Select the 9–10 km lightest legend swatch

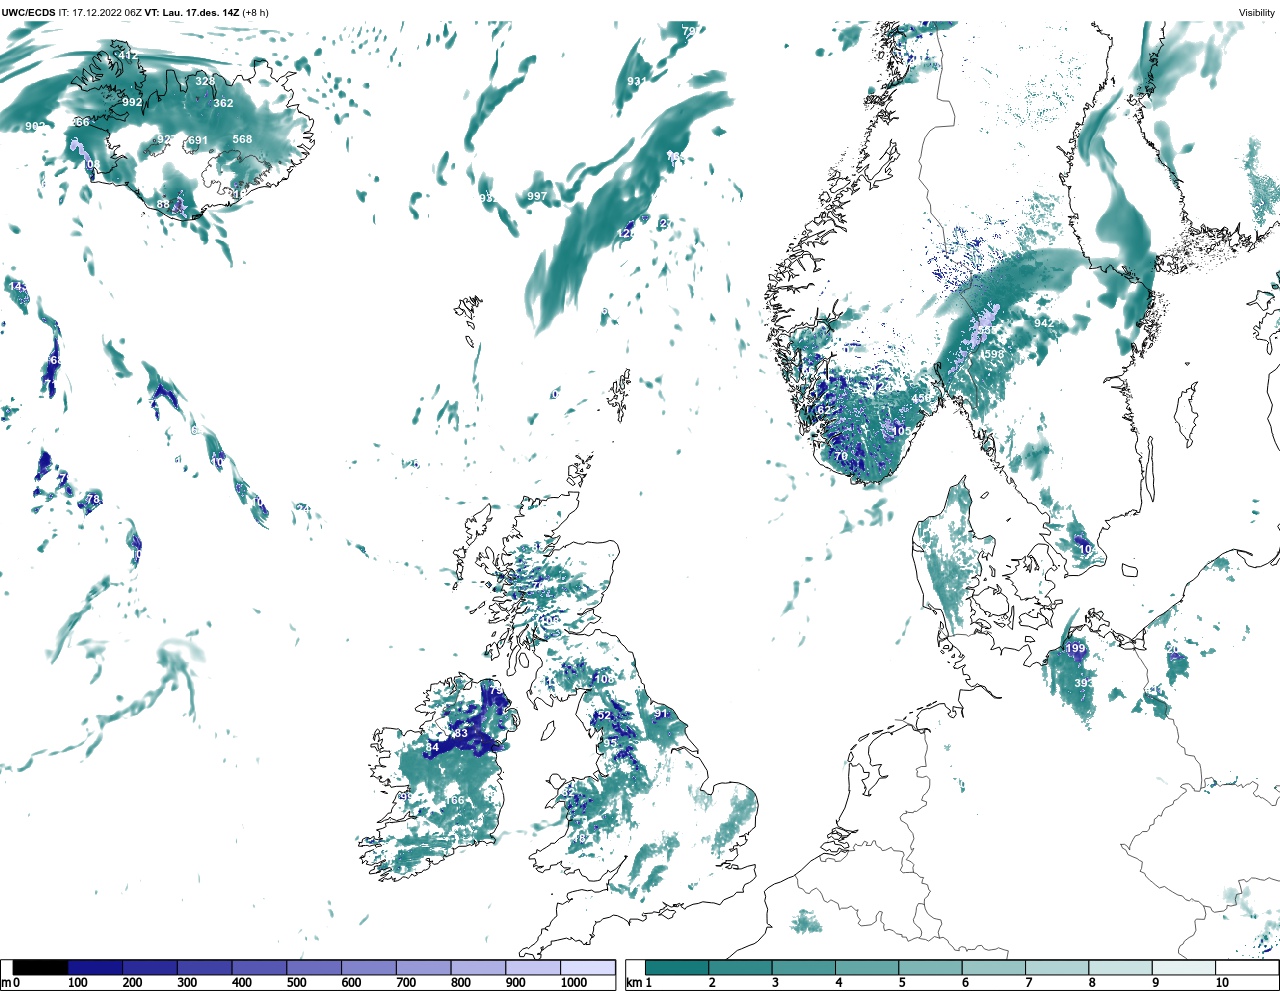click(x=1184, y=968)
